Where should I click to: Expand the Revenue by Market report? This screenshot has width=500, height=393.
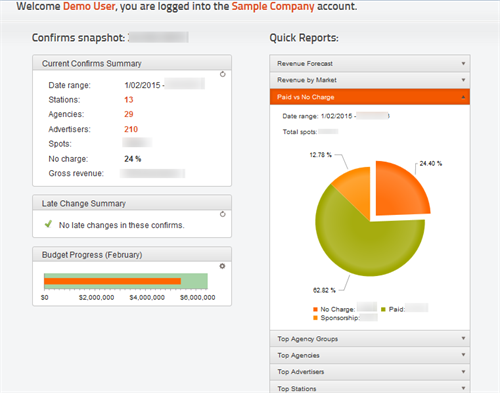(x=370, y=80)
